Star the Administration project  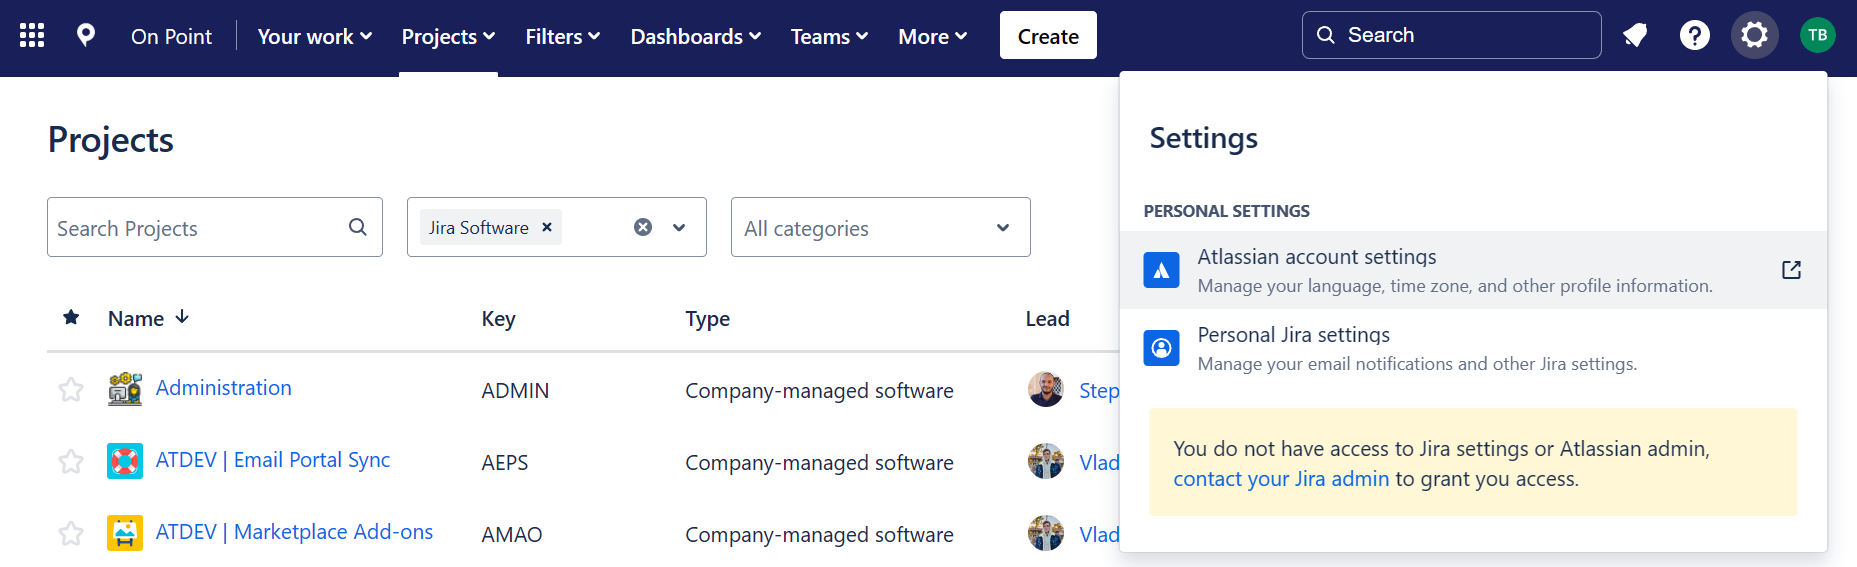pyautogui.click(x=71, y=390)
